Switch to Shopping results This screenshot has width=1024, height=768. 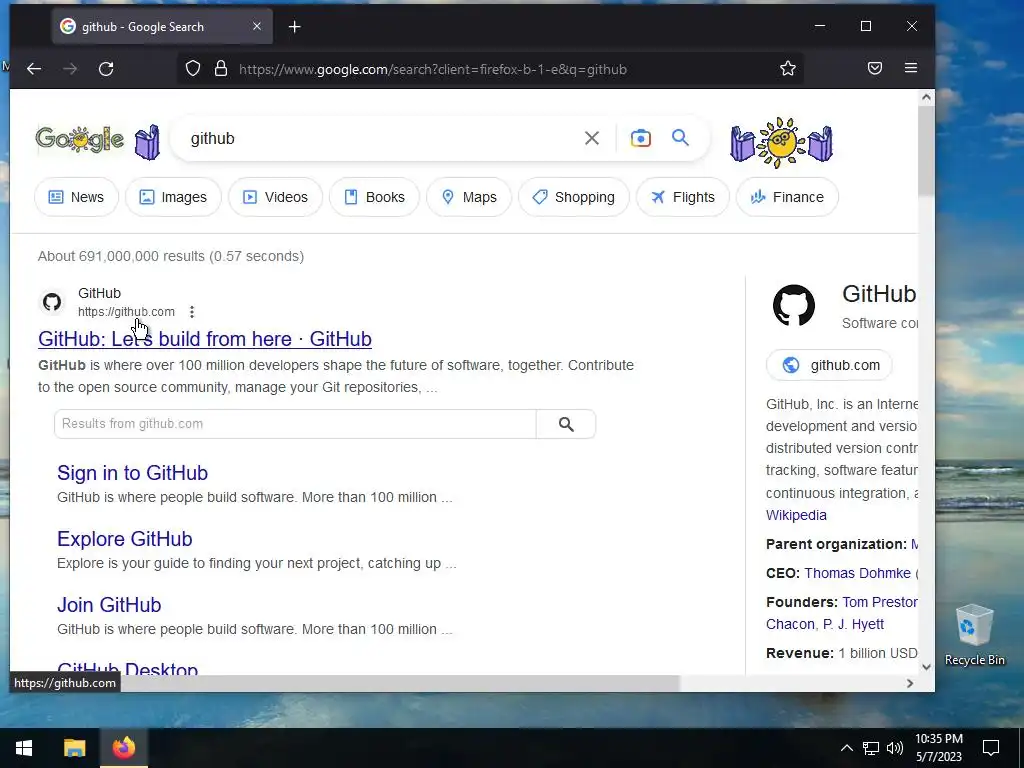pyautogui.click(x=573, y=197)
